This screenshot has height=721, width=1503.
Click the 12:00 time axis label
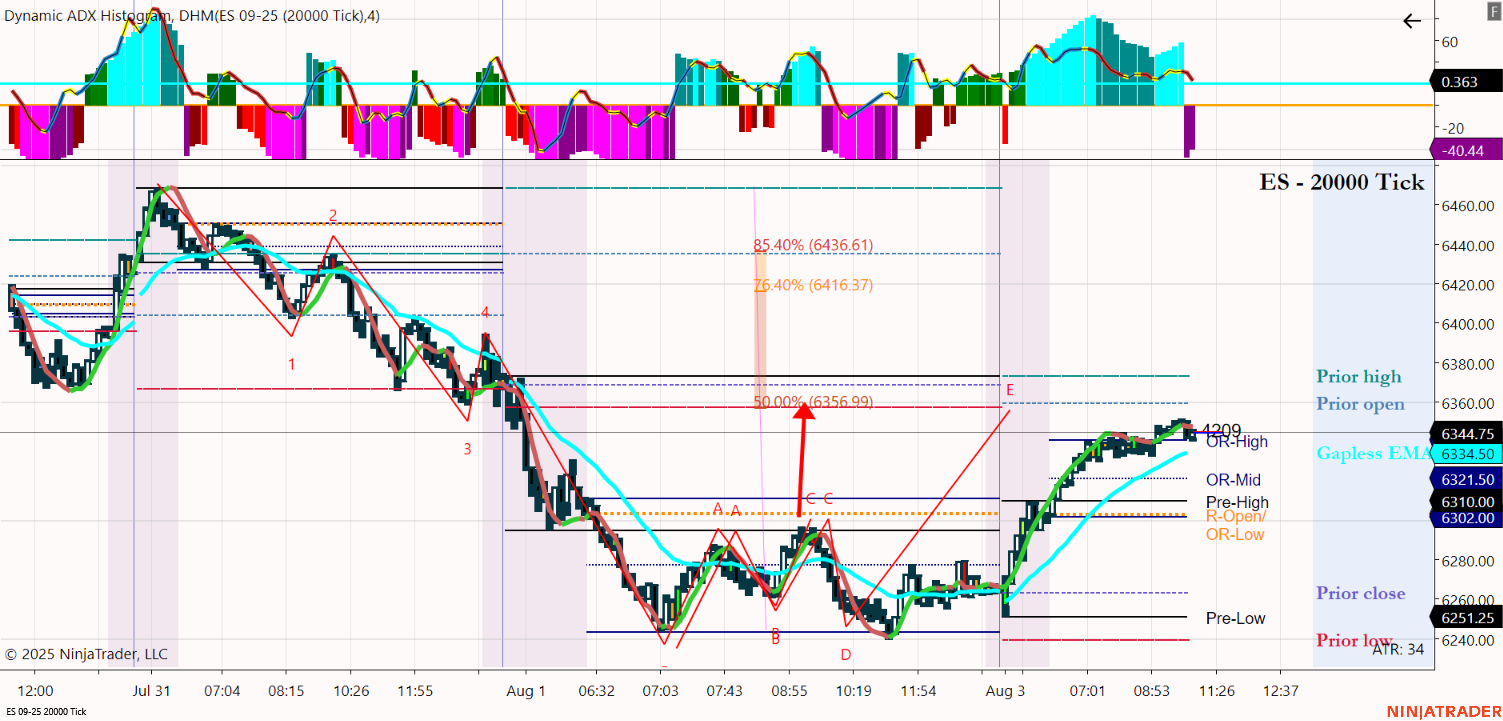36,690
